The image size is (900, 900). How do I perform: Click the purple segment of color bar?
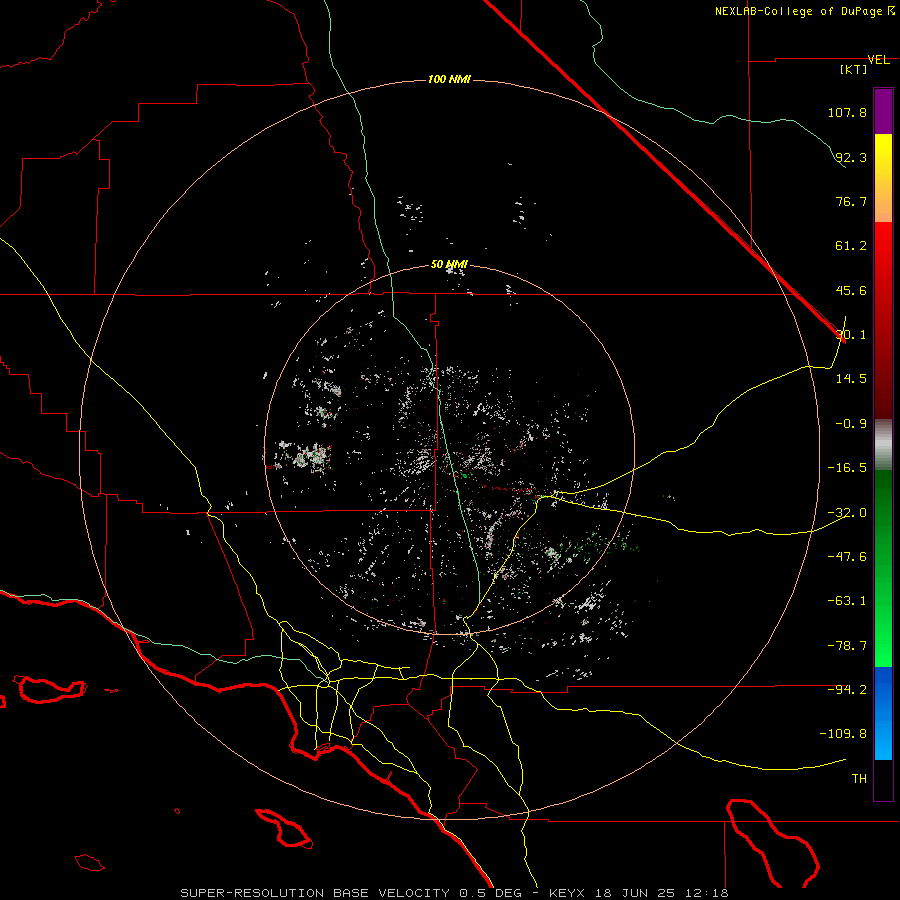(883, 111)
